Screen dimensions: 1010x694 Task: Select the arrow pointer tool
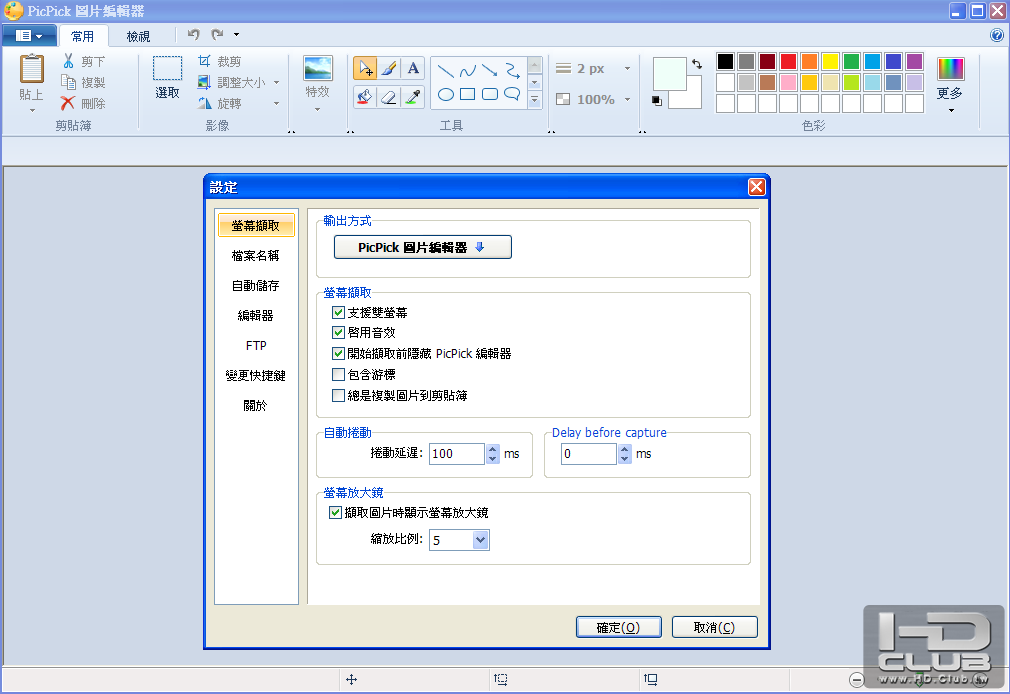coord(365,68)
